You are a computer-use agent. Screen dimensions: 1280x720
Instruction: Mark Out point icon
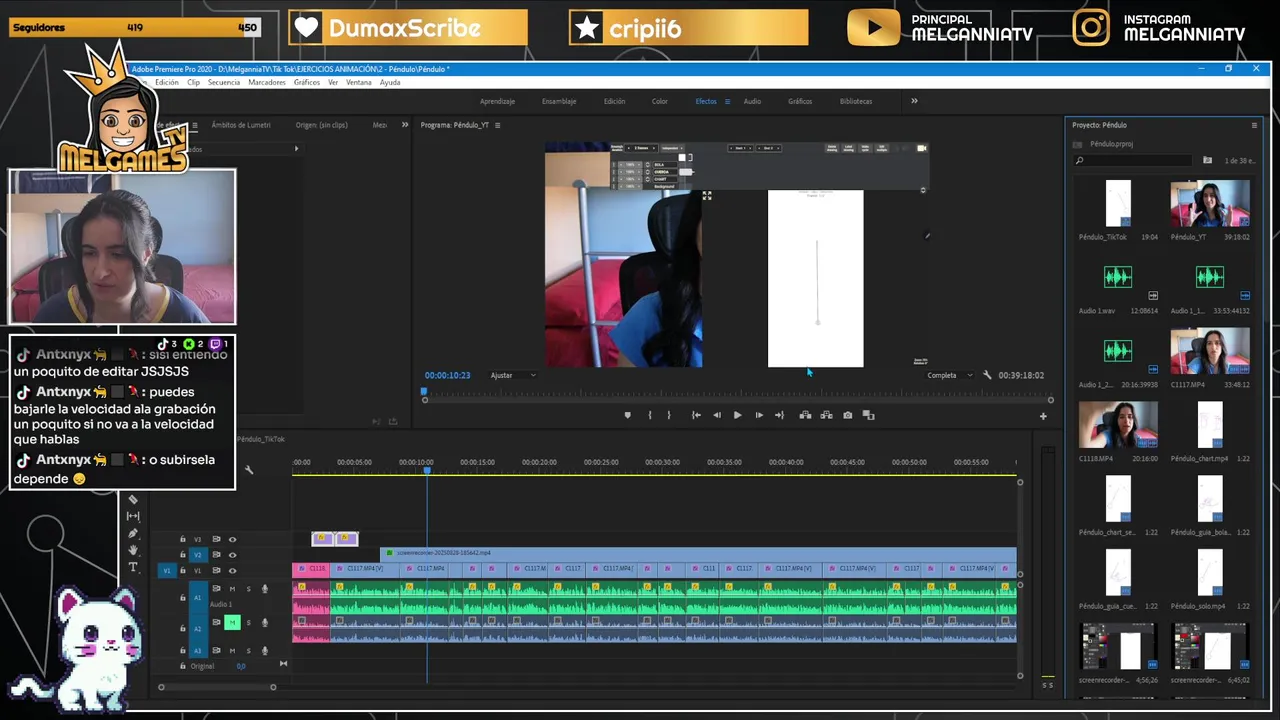click(x=669, y=415)
